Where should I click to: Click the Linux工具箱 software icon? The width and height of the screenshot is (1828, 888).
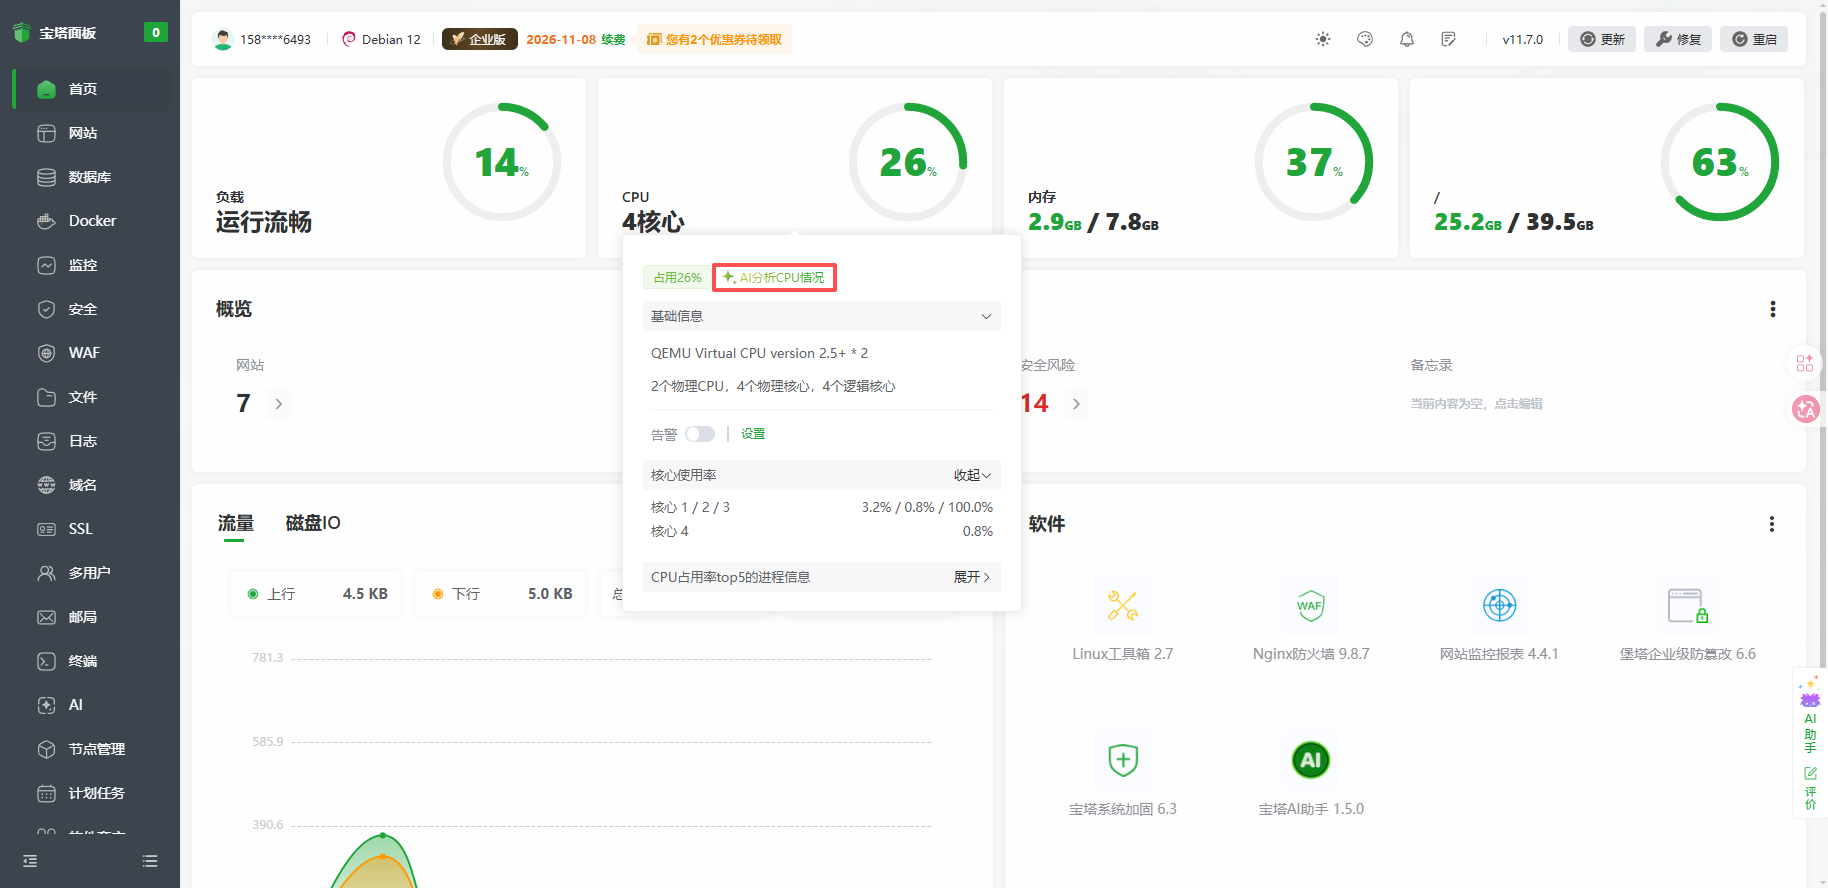coord(1122,606)
